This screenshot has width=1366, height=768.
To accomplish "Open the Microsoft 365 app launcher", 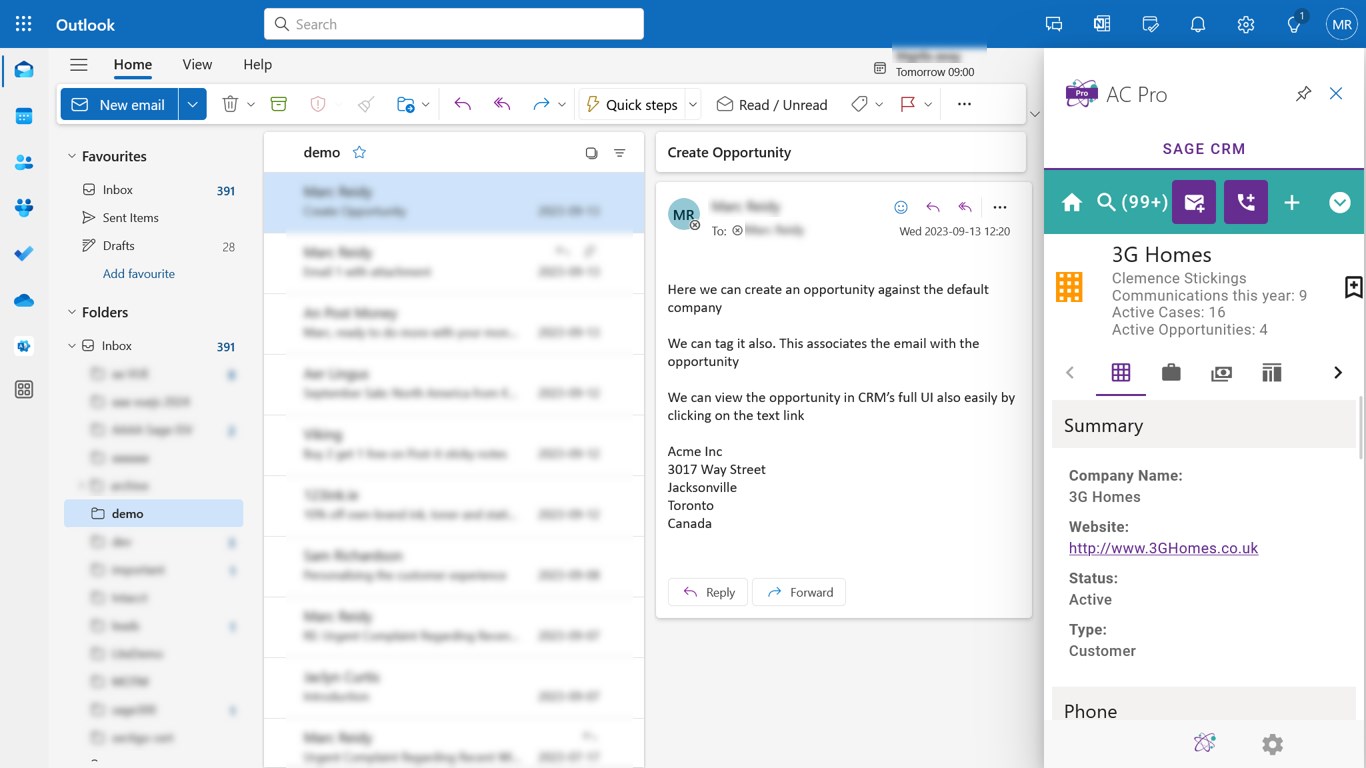I will tap(24, 24).
